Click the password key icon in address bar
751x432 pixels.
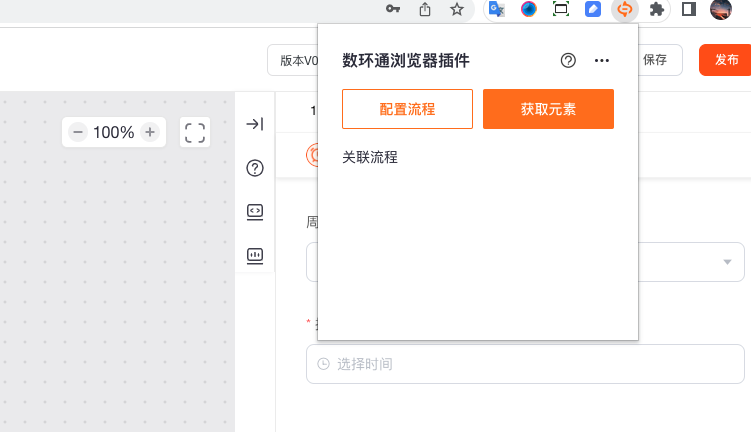click(x=393, y=9)
